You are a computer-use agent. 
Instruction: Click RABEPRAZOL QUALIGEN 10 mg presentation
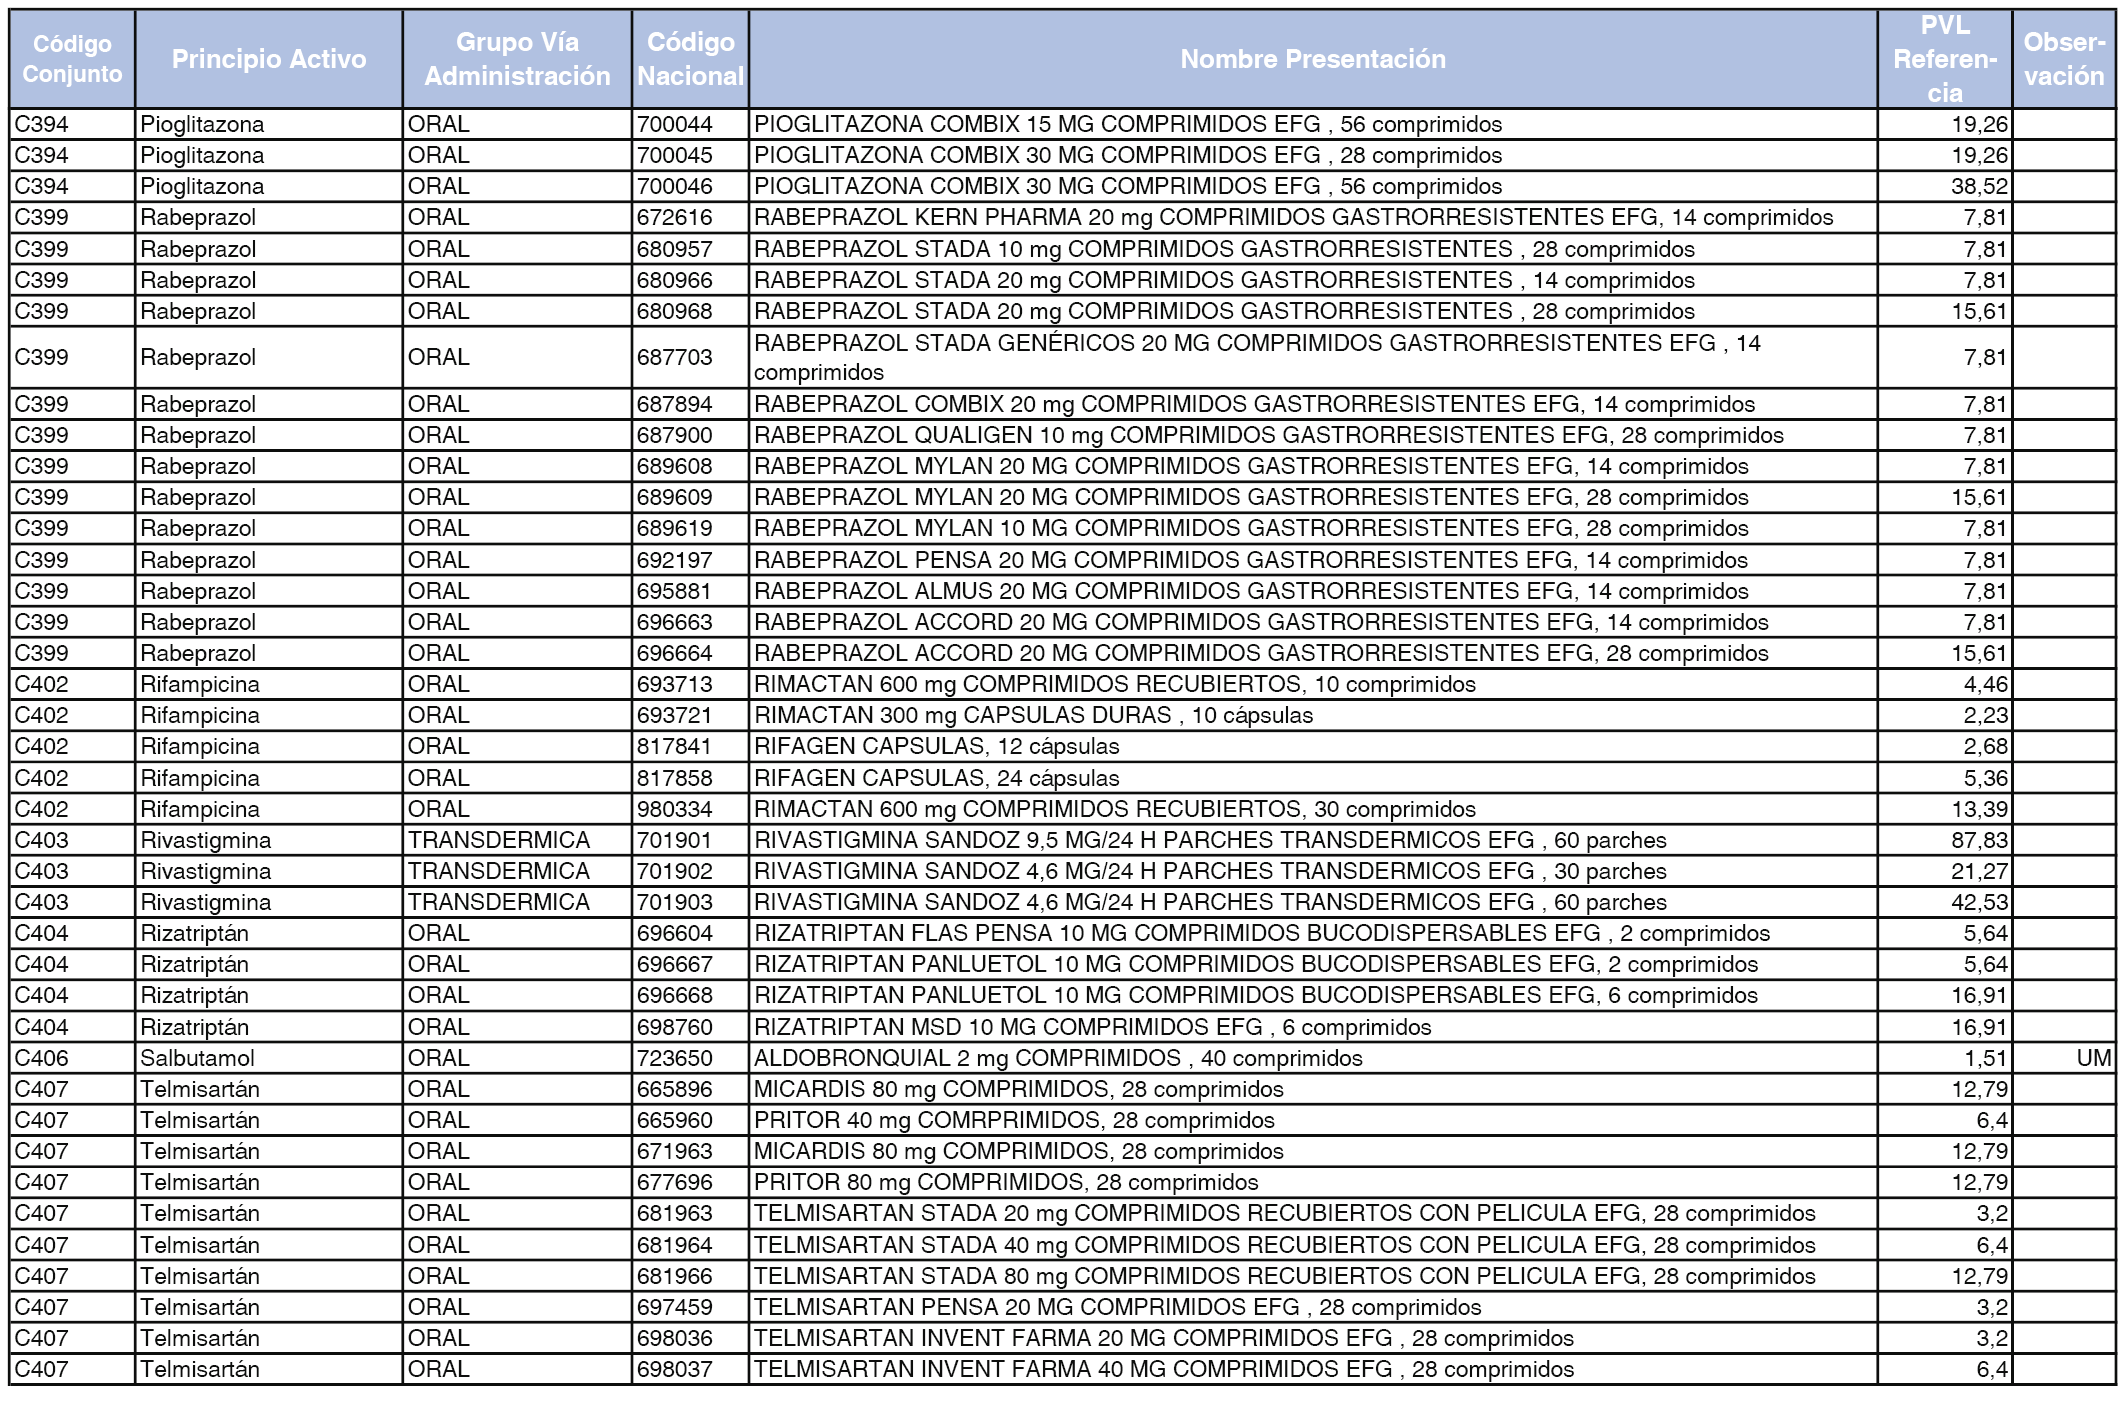coord(1313,435)
